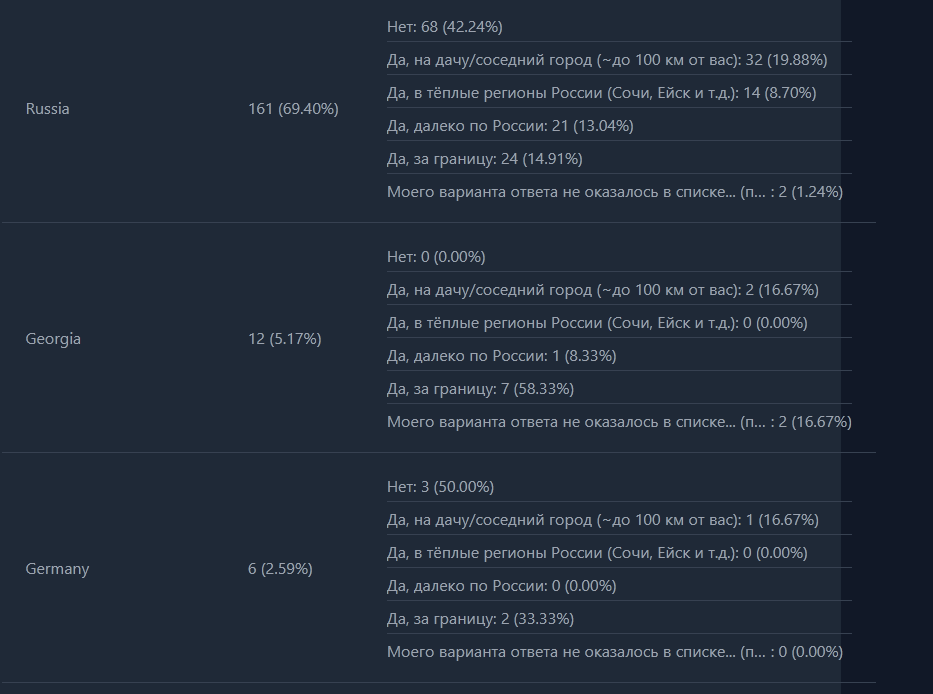
Task: Select the 'Нет: 0 (0.00%)' row
Action: click(436, 257)
